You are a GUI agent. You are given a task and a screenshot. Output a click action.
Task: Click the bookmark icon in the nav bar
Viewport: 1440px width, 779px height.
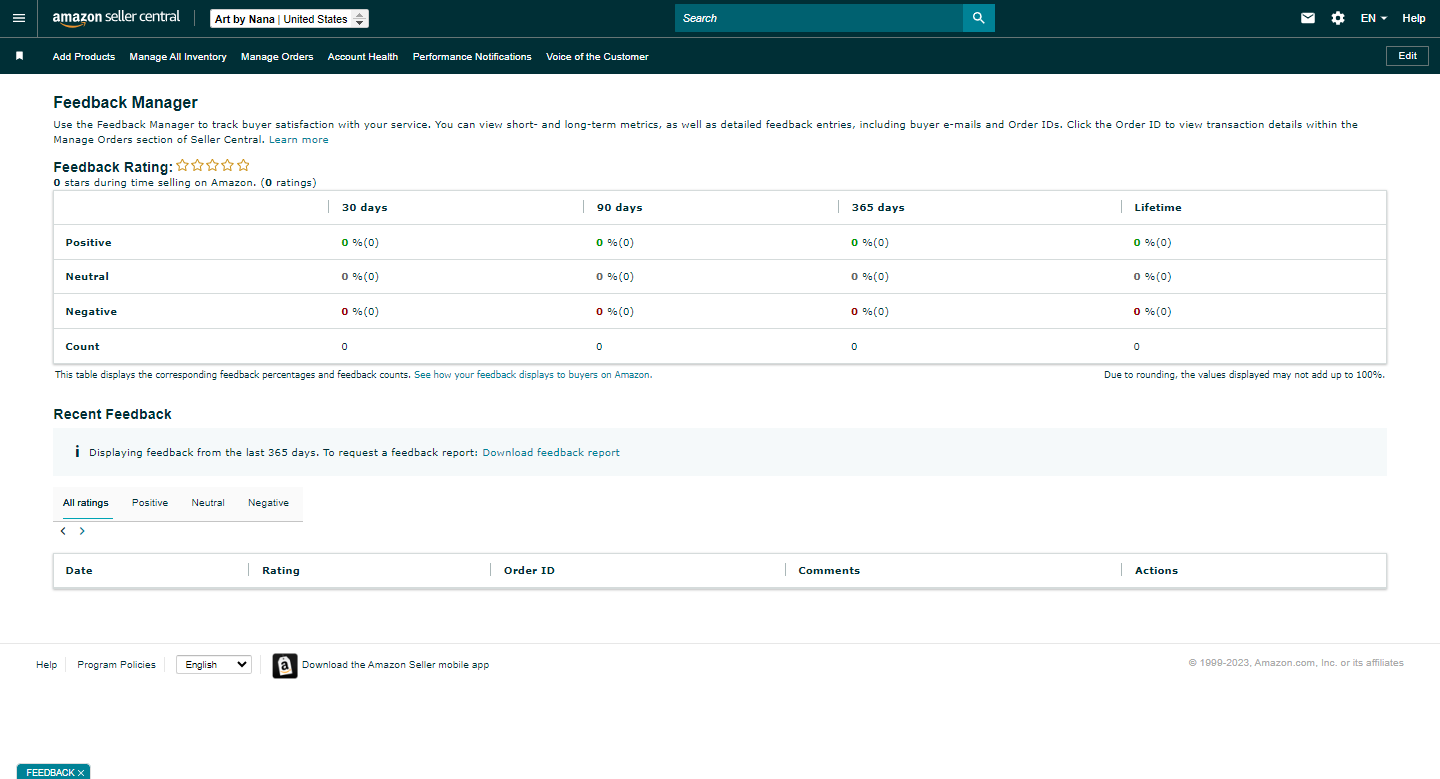19,57
